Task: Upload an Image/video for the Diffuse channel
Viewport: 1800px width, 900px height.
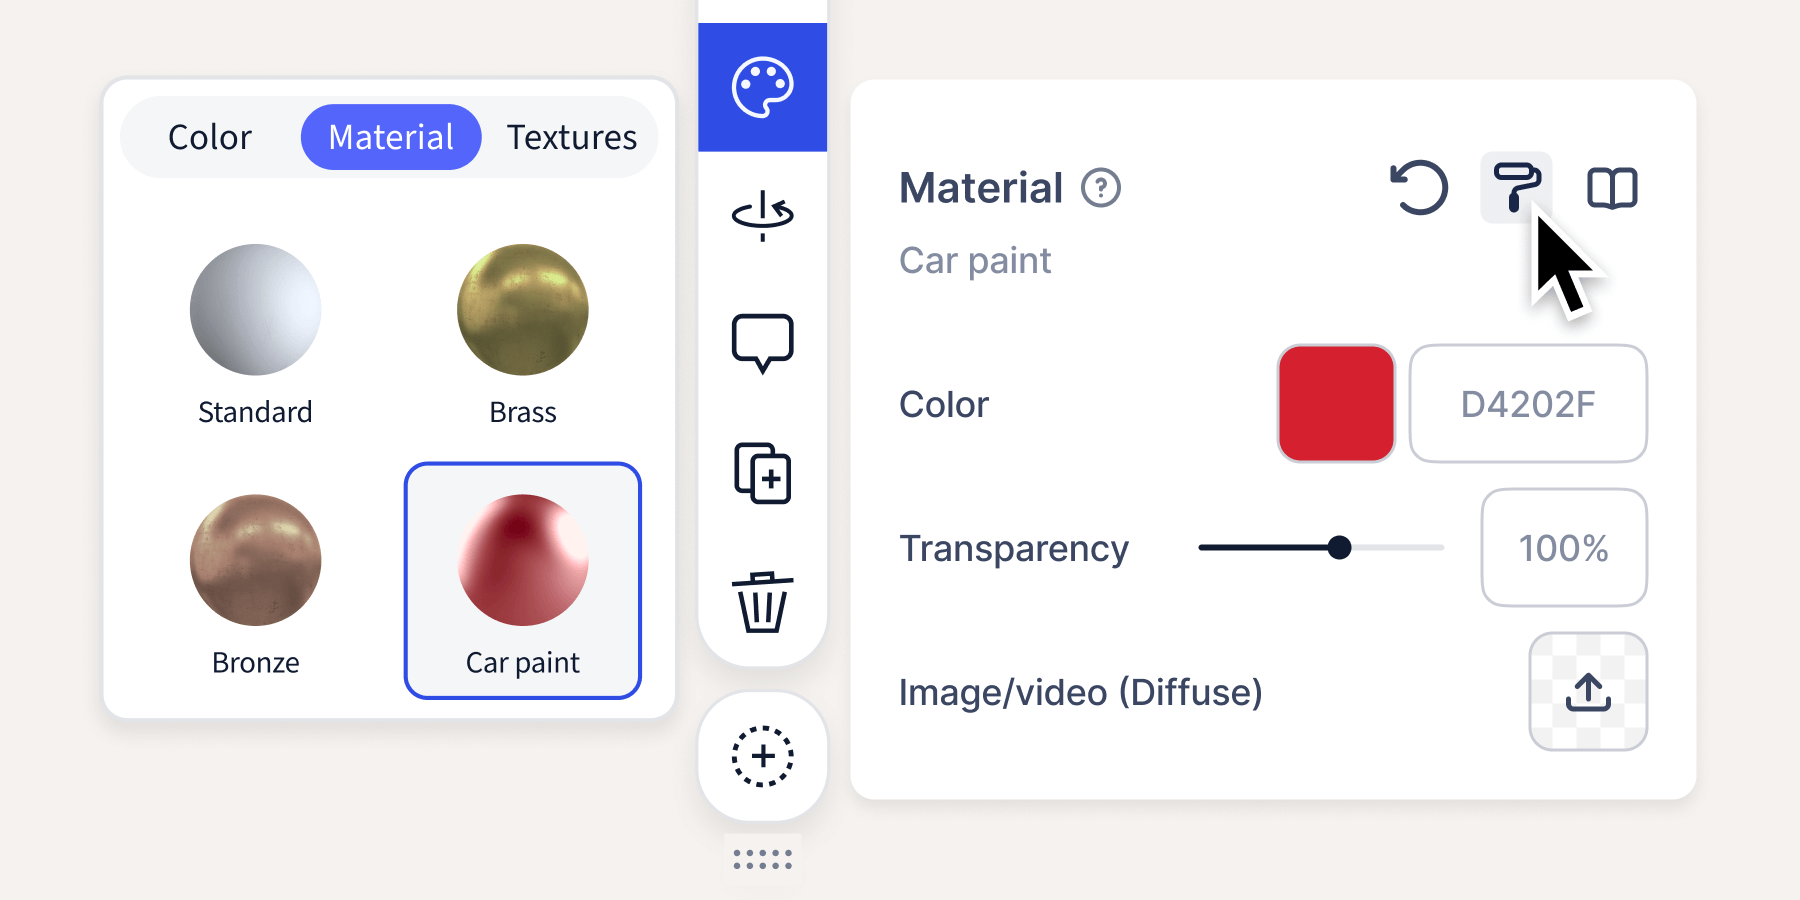Action: pyautogui.click(x=1587, y=691)
